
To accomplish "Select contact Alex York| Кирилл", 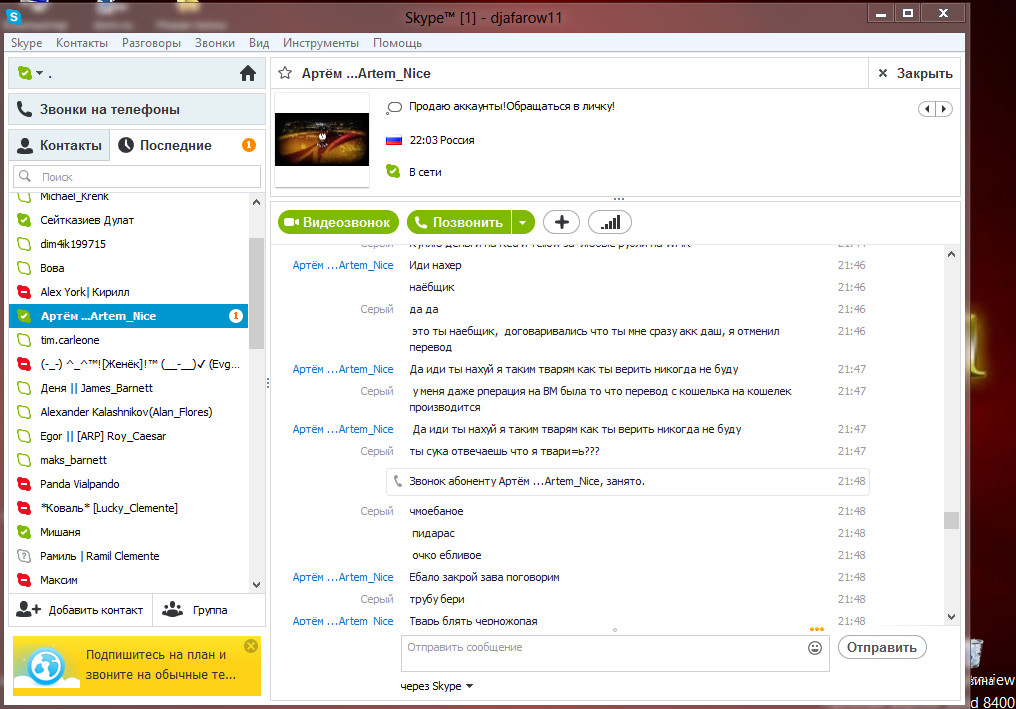I will (x=128, y=292).
